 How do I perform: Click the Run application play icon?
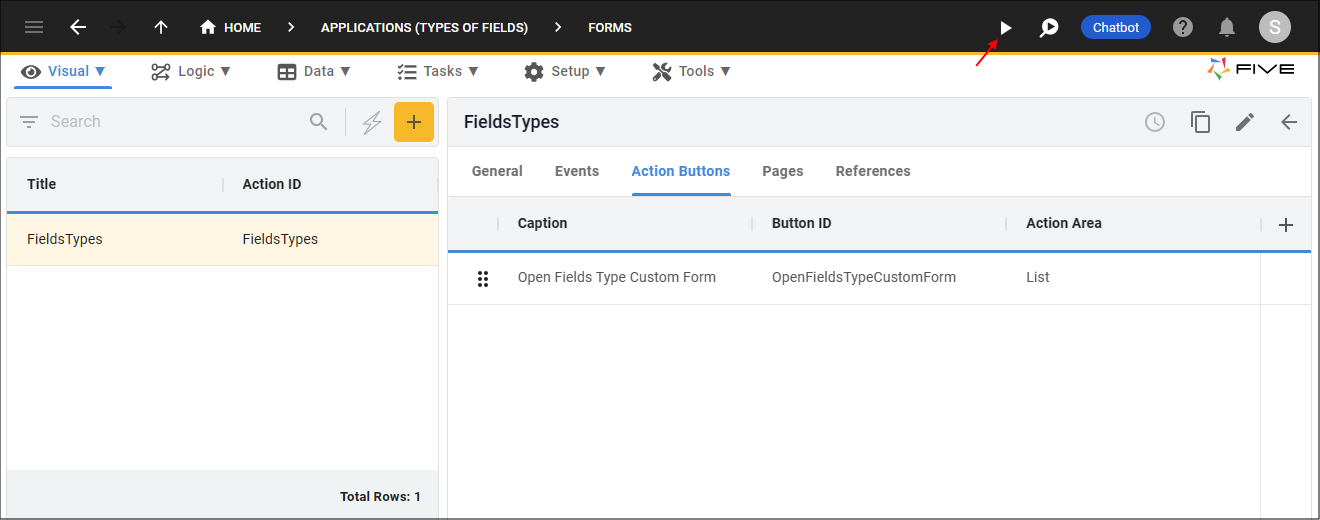coord(1006,28)
